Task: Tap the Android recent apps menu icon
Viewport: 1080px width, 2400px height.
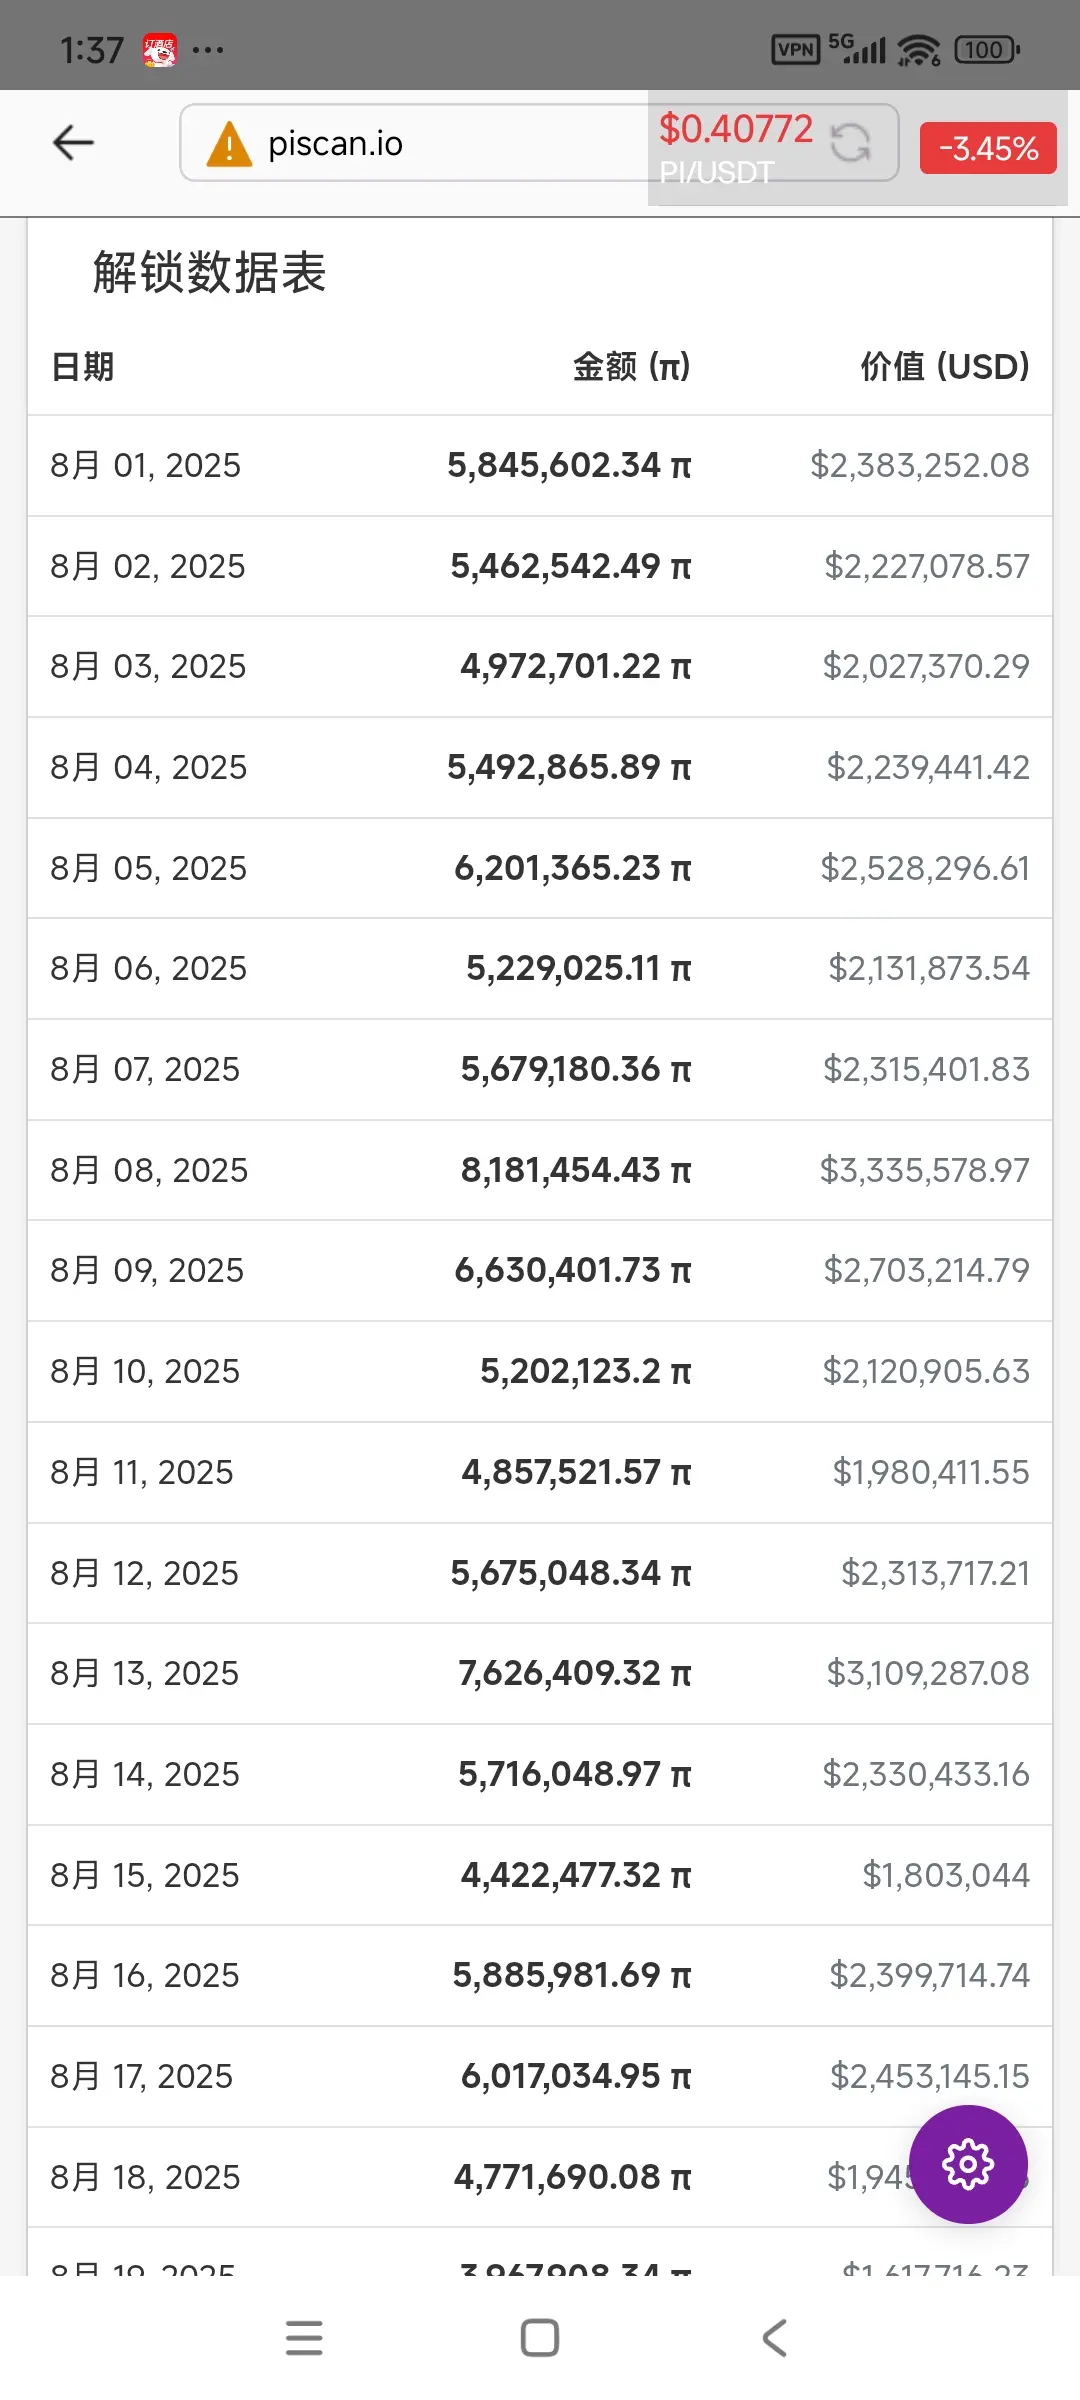Action: [x=304, y=2338]
